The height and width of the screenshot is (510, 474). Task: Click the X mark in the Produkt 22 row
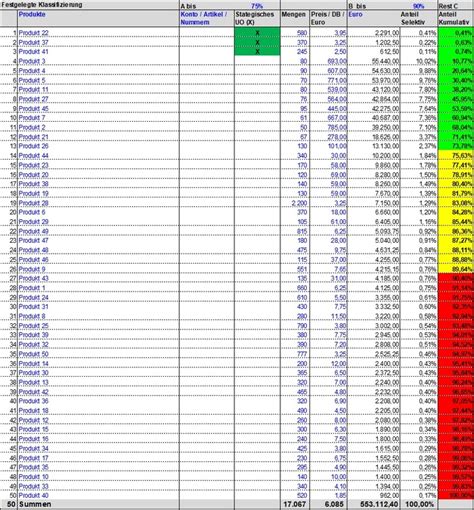point(257,33)
